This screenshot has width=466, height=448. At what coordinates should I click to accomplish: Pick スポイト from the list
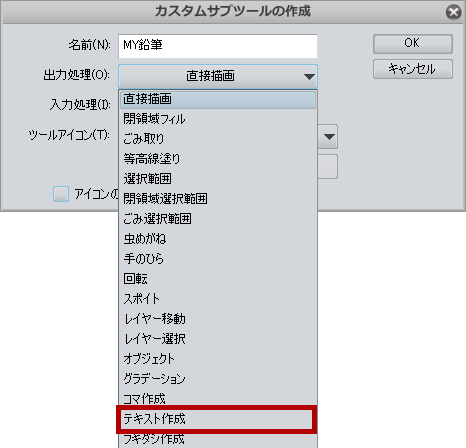[x=218, y=299]
